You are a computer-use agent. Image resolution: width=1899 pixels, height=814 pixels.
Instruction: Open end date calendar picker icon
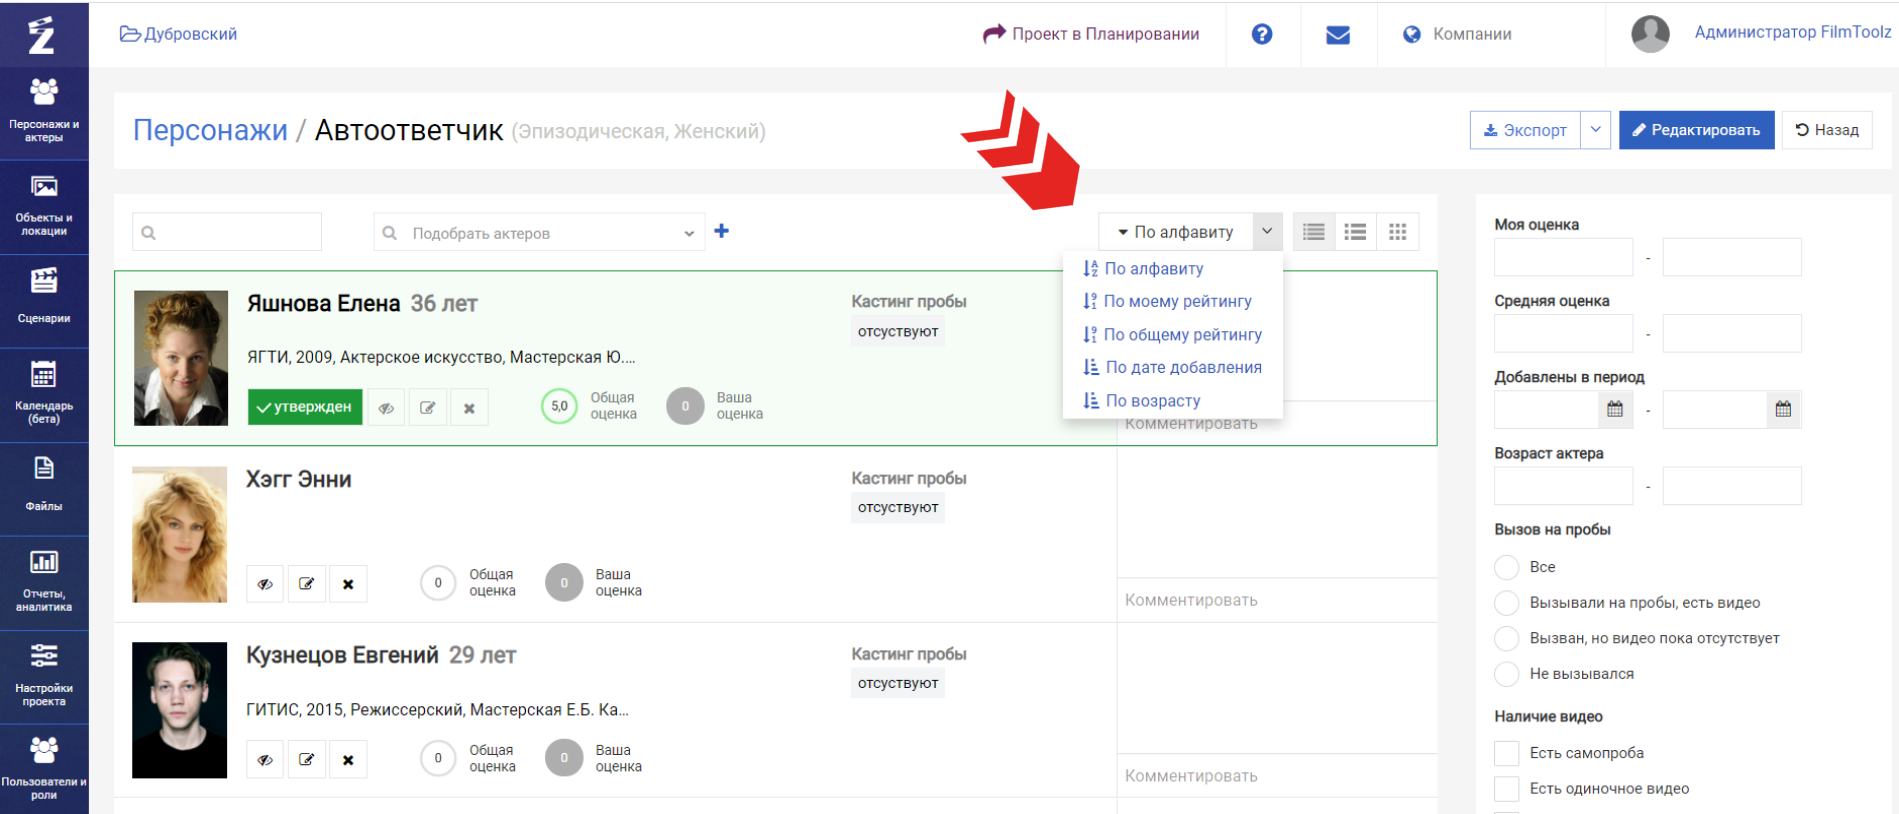click(x=1783, y=409)
